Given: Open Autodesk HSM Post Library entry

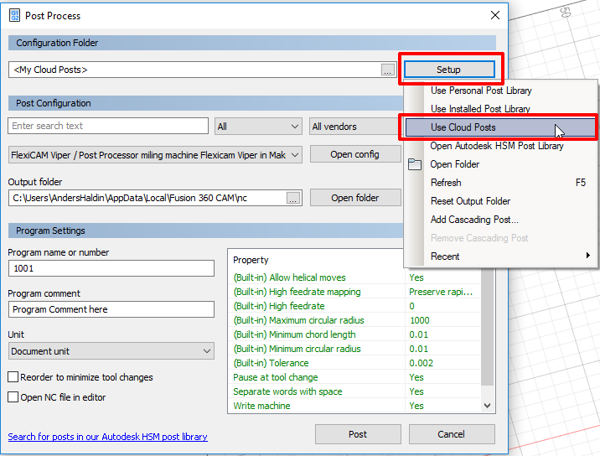Looking at the screenshot, I should [x=496, y=146].
